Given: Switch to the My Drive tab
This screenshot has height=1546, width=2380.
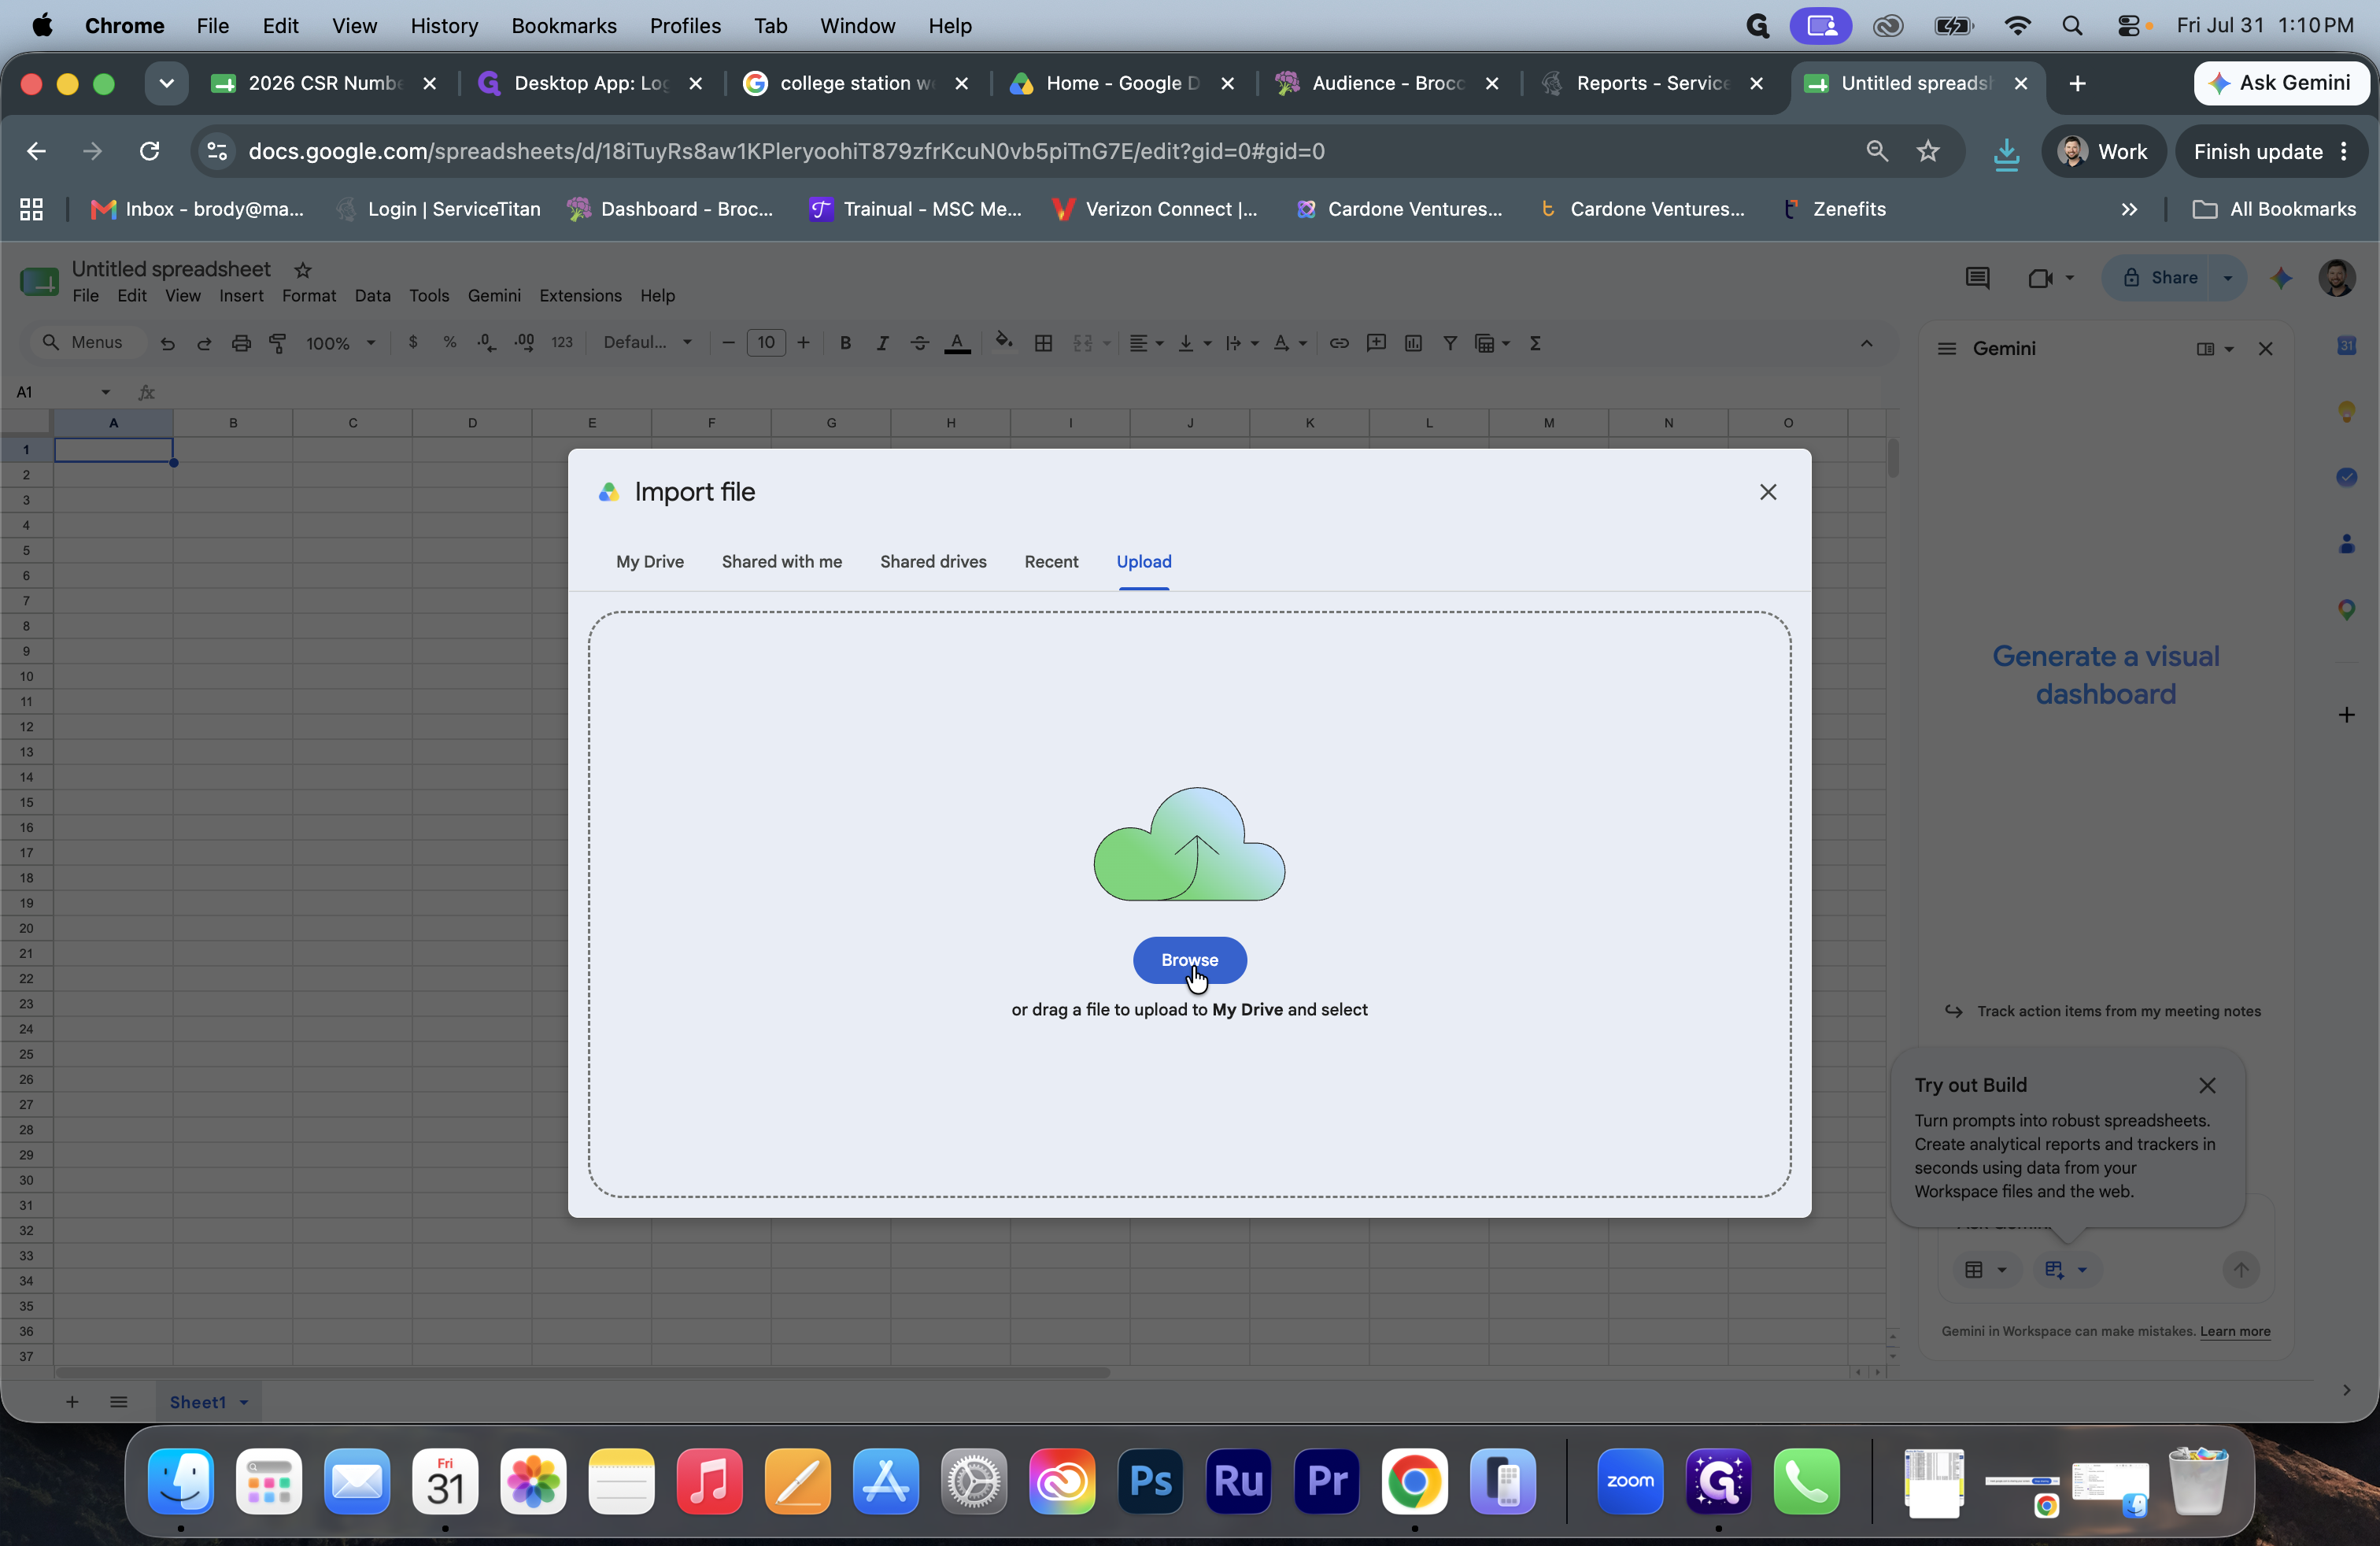Looking at the screenshot, I should pos(649,561).
